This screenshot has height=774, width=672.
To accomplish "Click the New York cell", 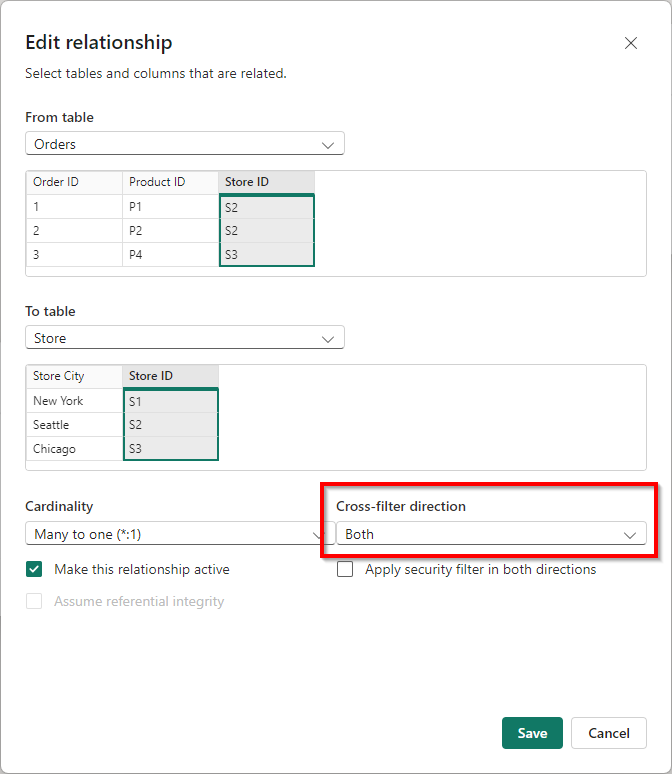I will coord(74,401).
